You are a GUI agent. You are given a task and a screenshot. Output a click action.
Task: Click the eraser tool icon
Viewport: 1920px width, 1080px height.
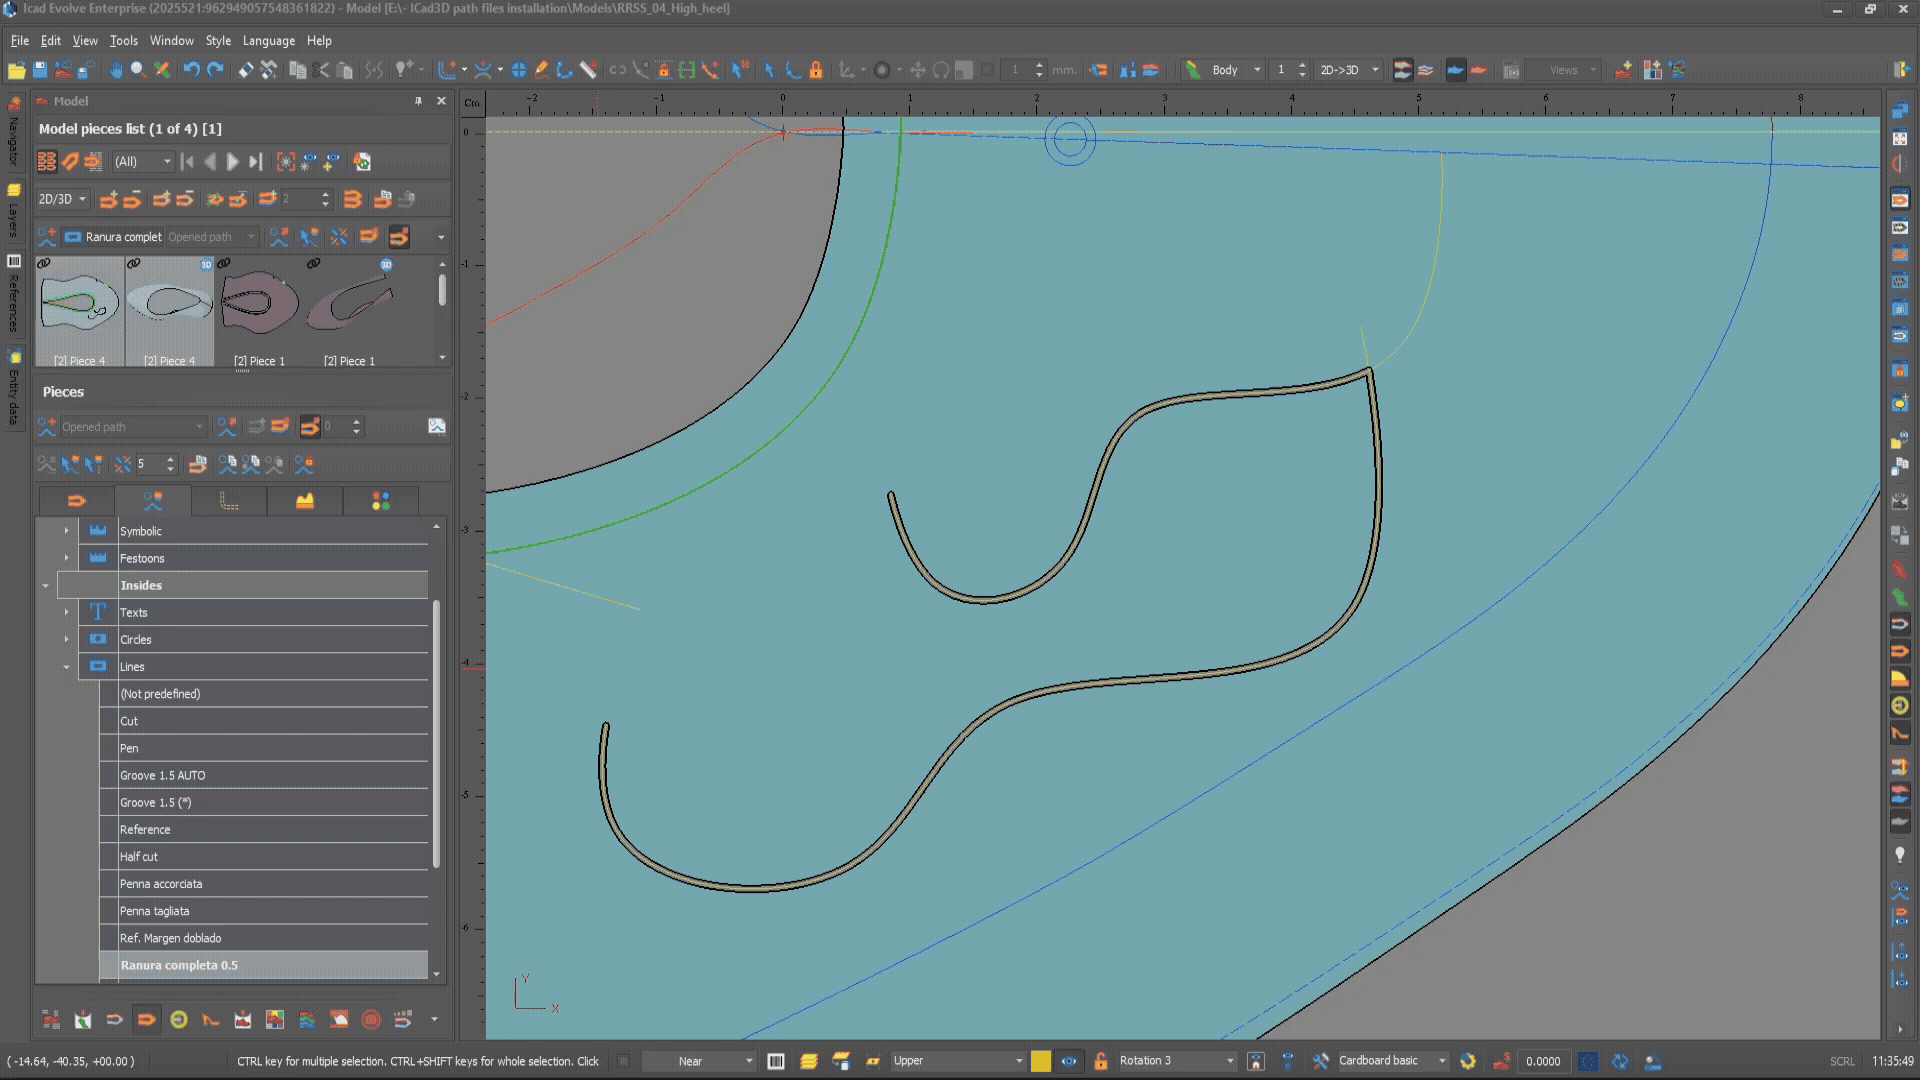[245, 70]
